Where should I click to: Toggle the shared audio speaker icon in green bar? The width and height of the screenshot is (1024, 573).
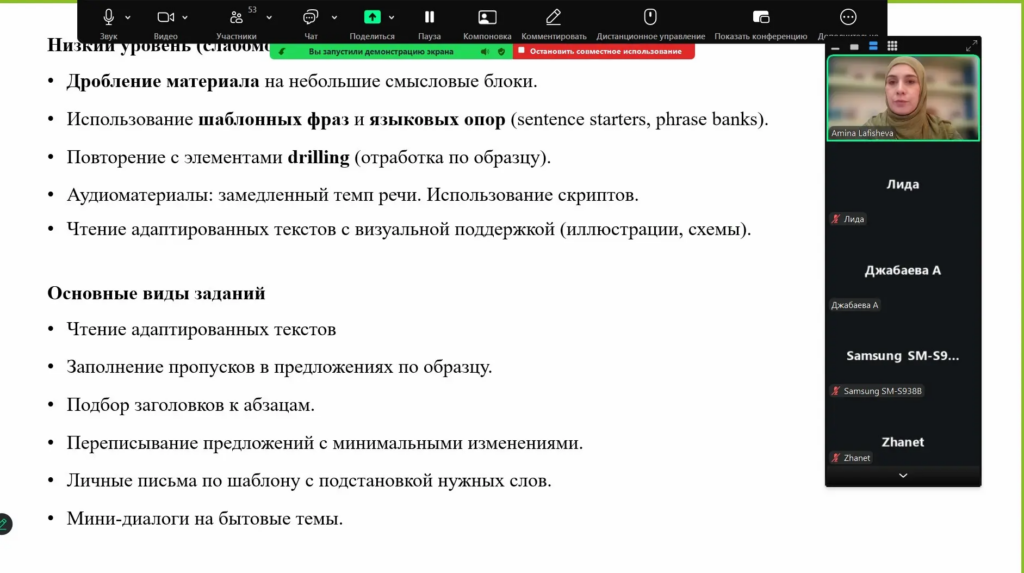click(x=485, y=52)
